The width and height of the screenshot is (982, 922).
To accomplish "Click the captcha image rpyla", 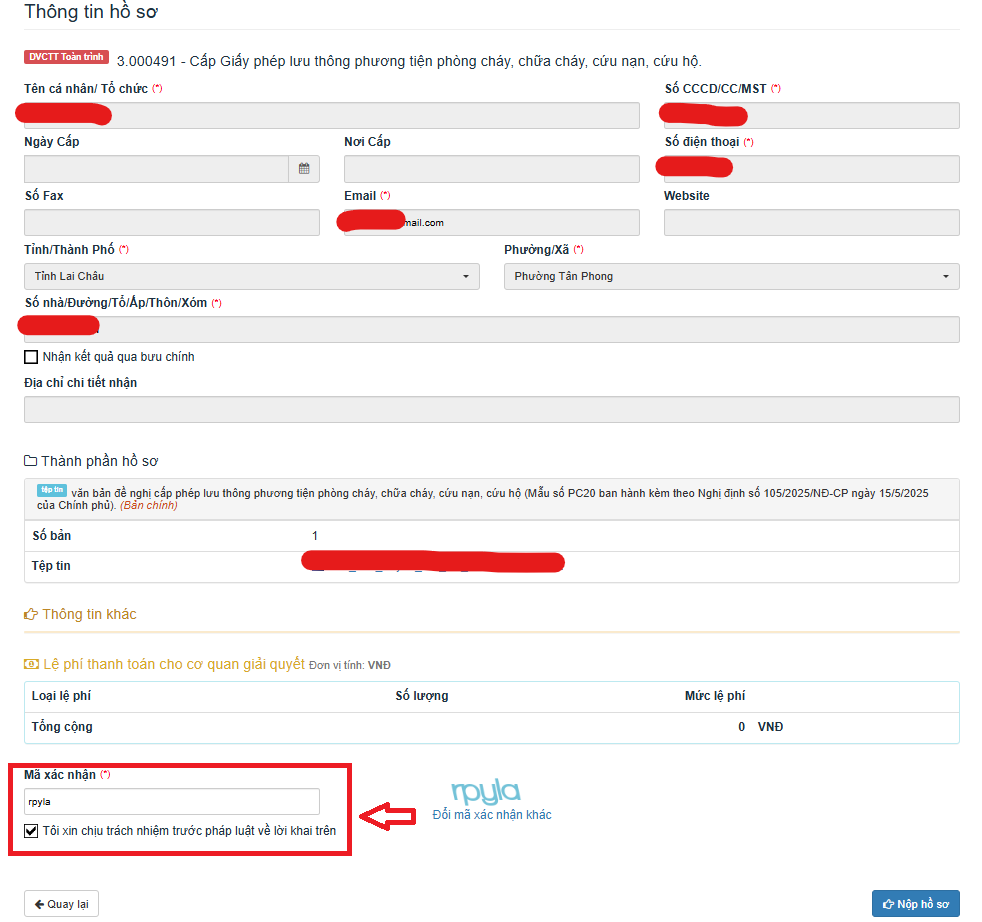I will [x=486, y=792].
